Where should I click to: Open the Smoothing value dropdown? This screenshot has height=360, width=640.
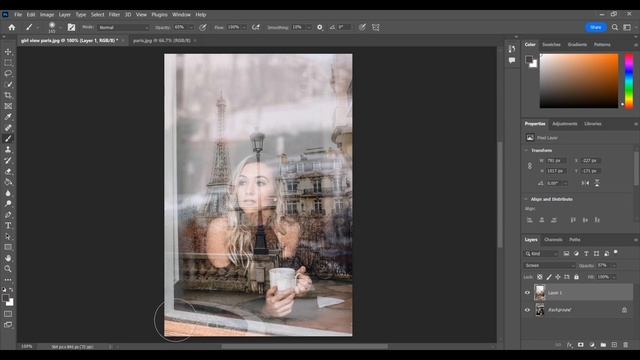tap(309, 27)
